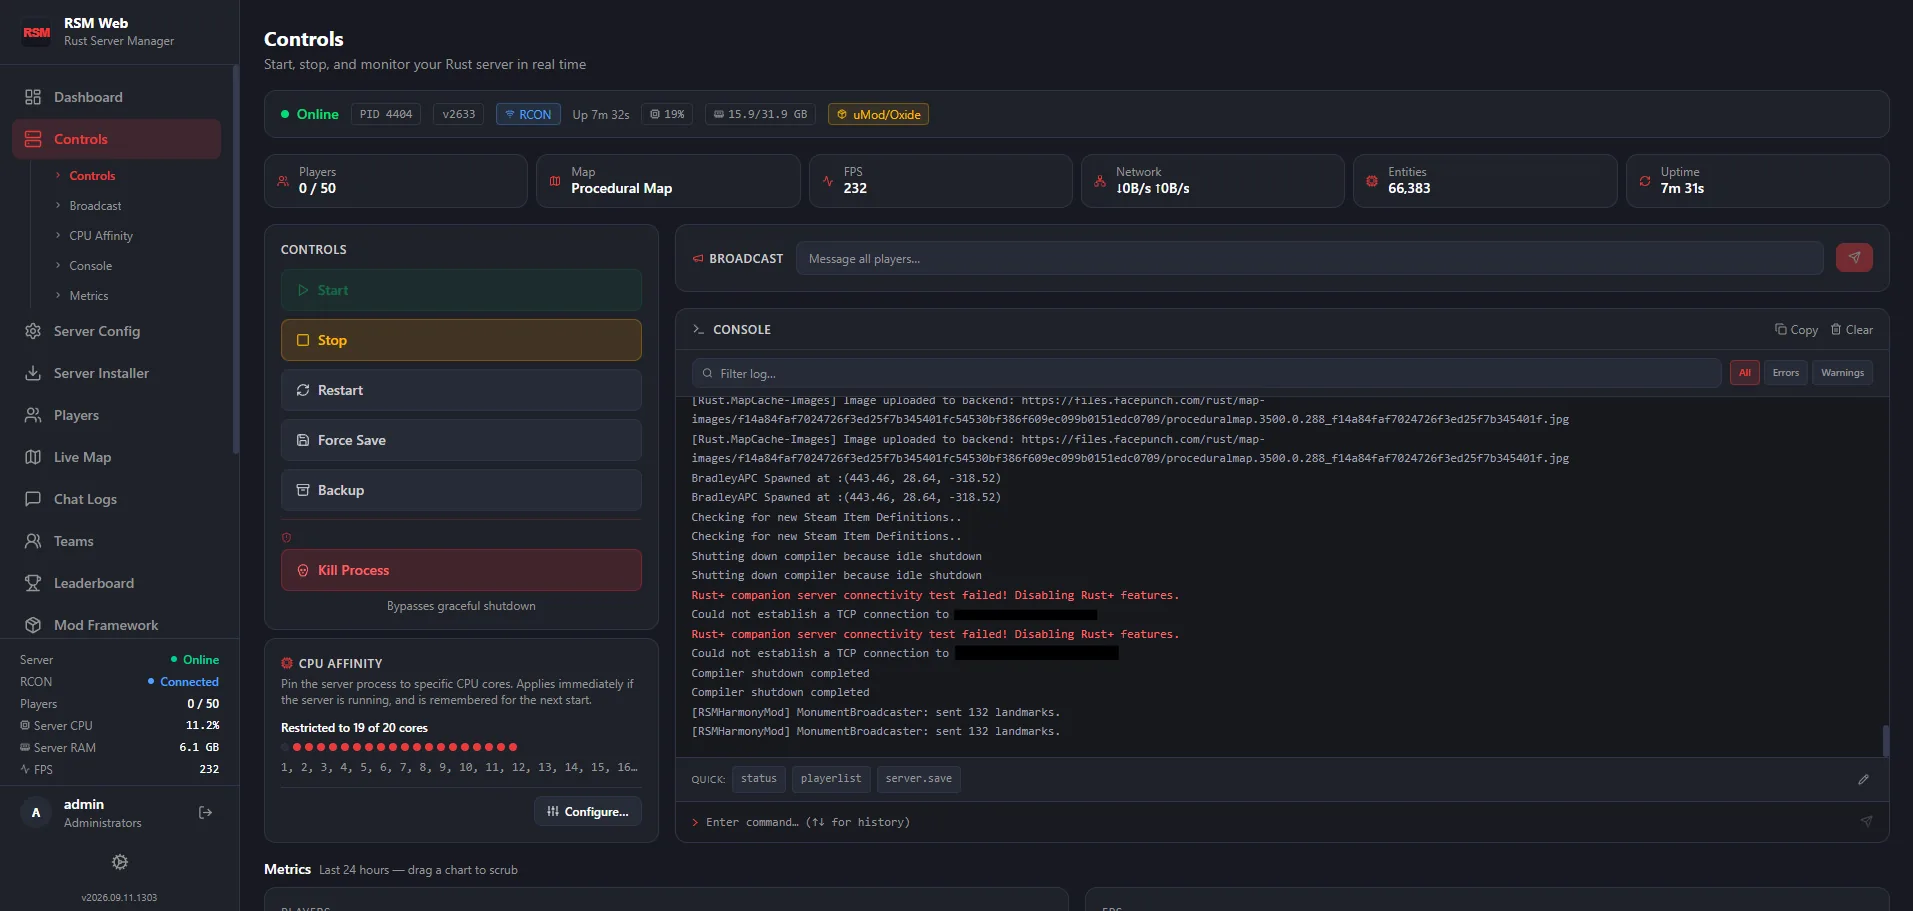Click the v2633 version badge
Screen dimensions: 1913x911
pos(459,114)
